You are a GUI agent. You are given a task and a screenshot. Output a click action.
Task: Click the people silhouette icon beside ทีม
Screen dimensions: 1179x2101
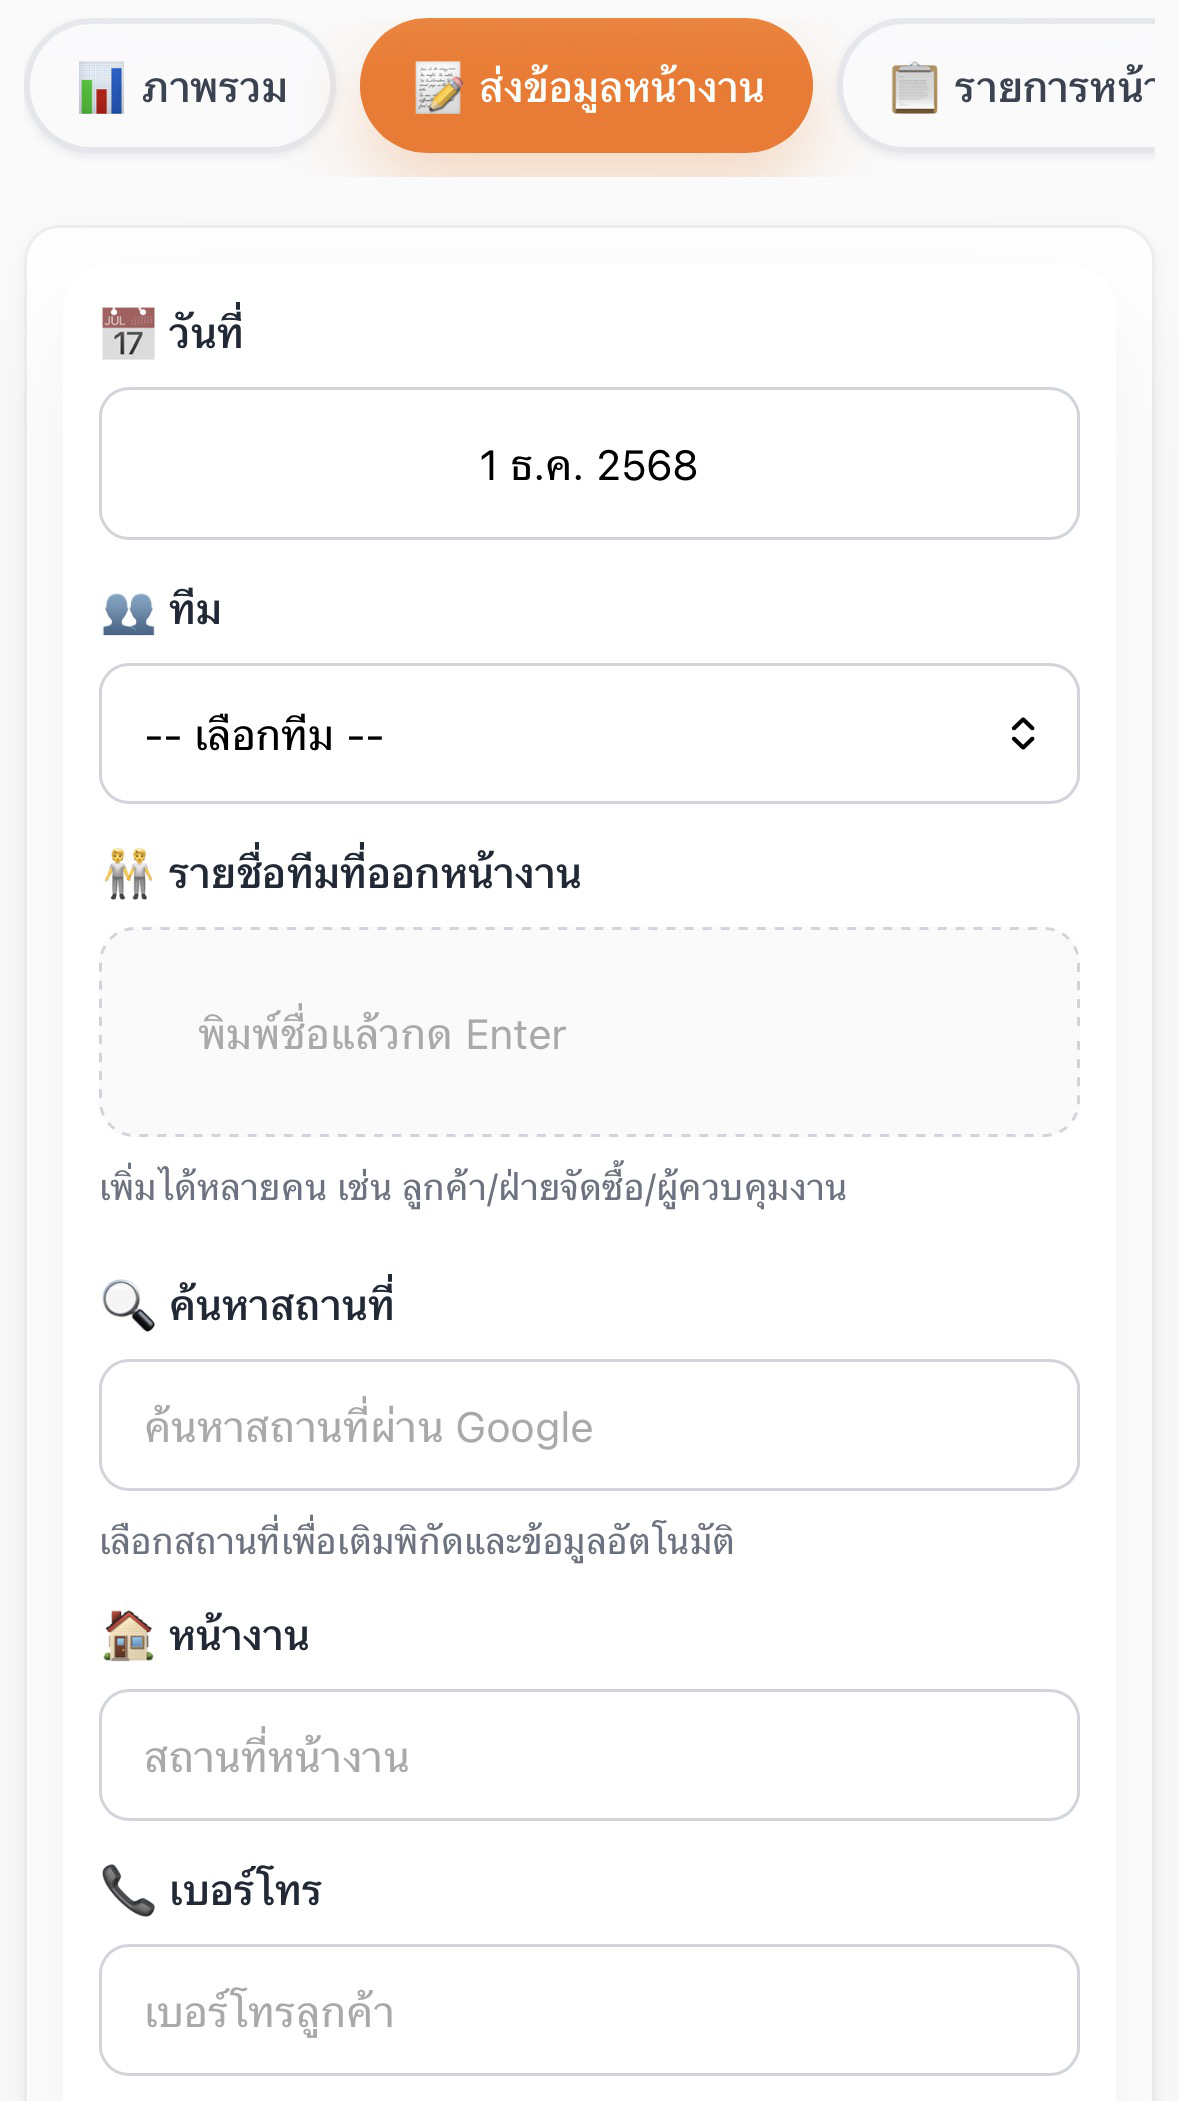click(128, 612)
